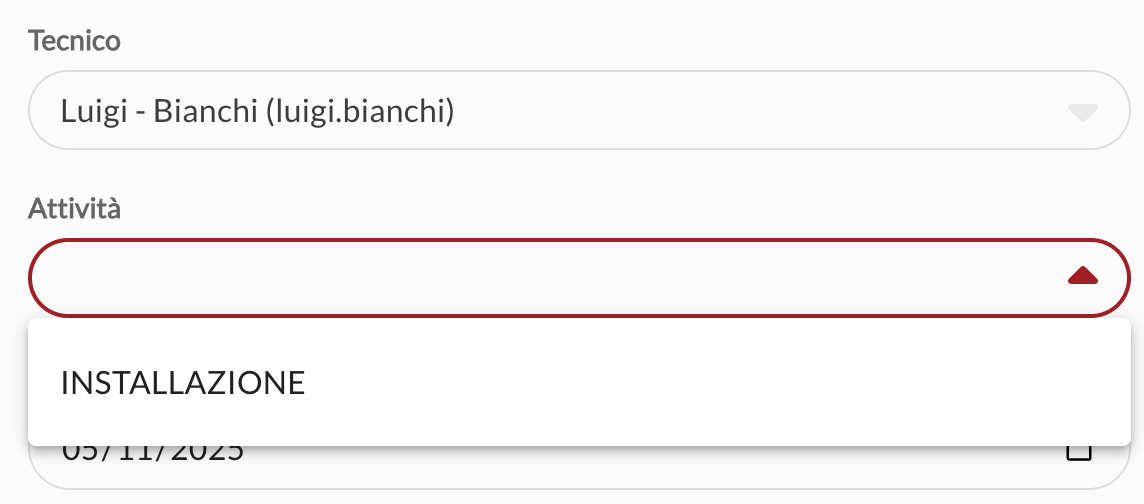Screen dimensions: 1144x504
Task: Click the Tecnico combo box field
Action: pyautogui.click(x=578, y=111)
